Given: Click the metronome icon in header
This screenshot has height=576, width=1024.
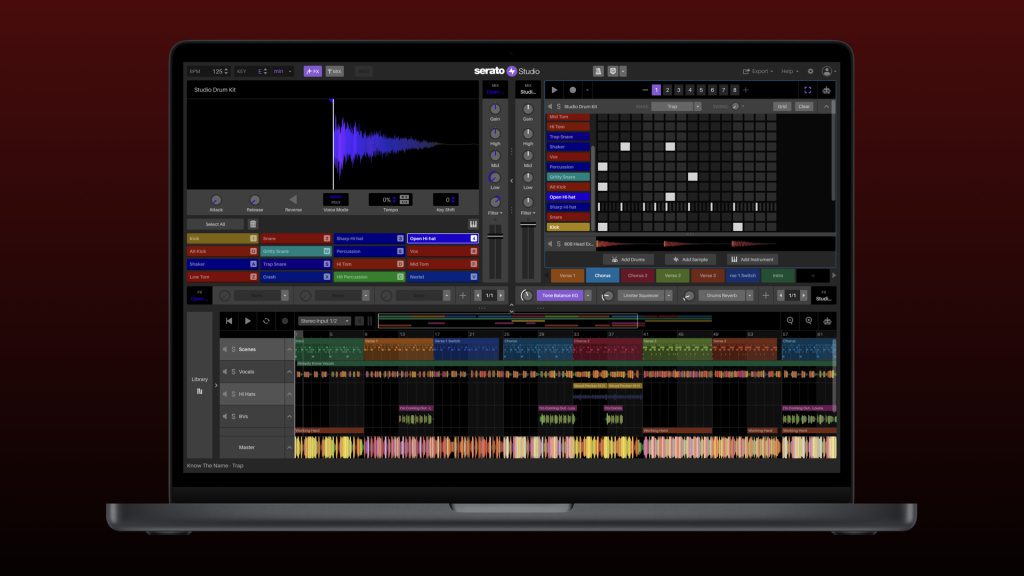Looking at the screenshot, I should [598, 71].
